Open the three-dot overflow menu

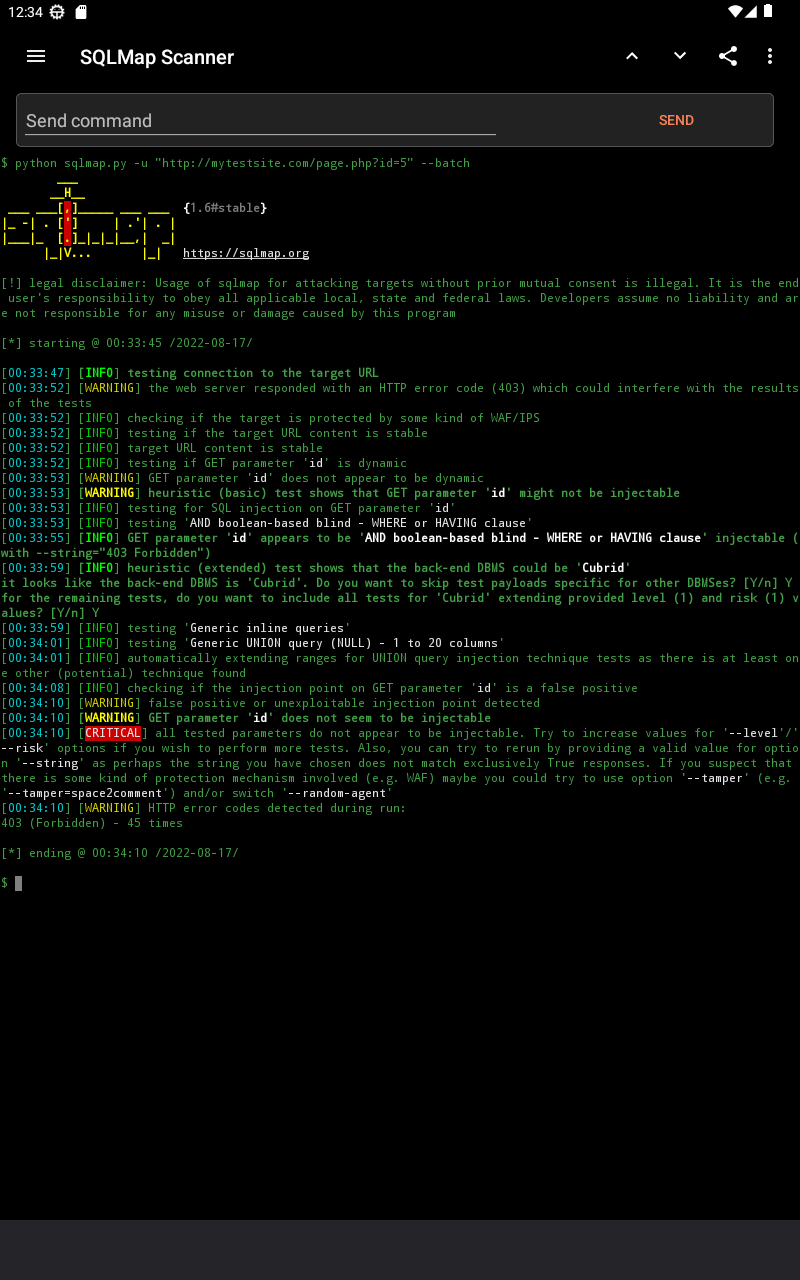click(x=770, y=56)
